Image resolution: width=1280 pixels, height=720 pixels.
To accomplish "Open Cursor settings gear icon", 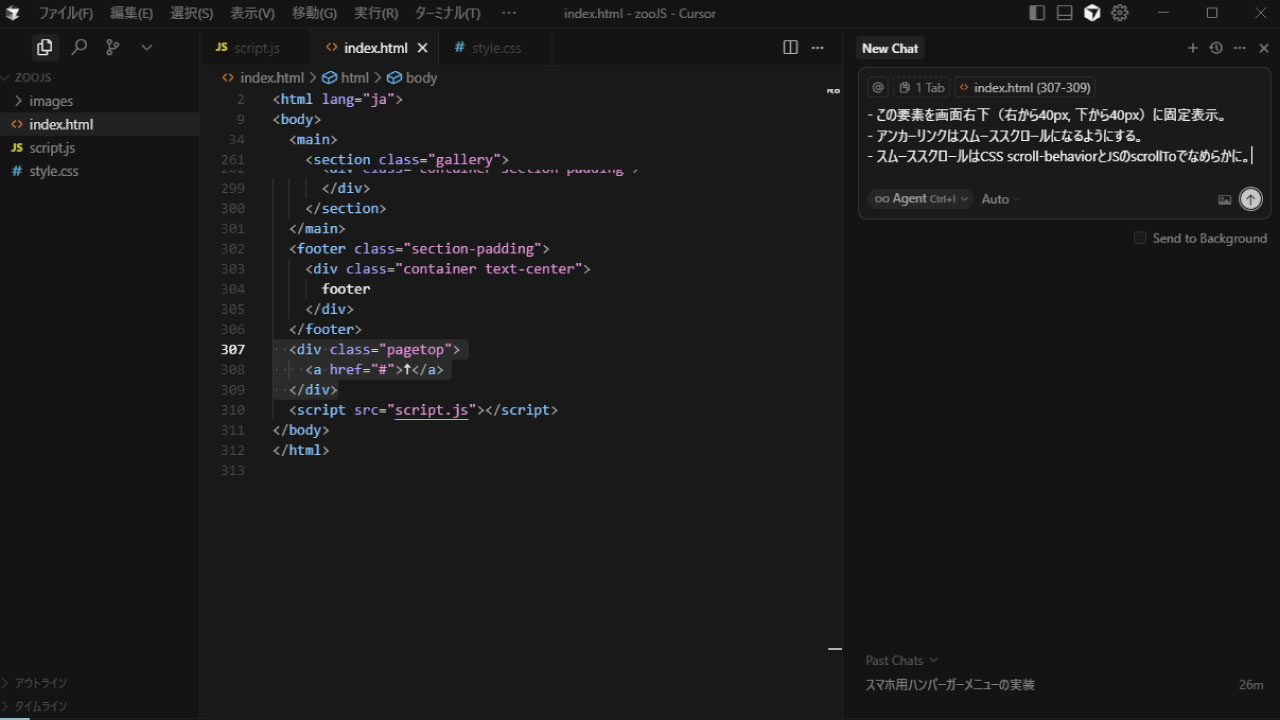I will click(x=1120, y=13).
